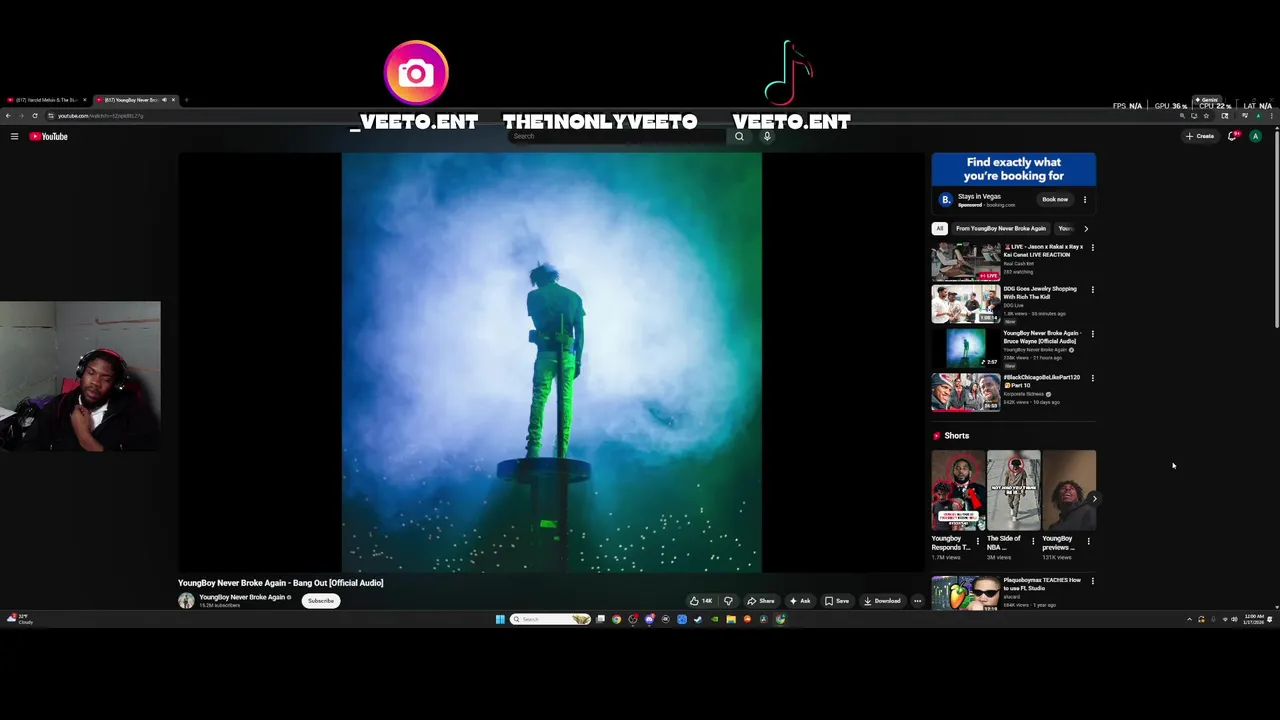Open 'The Side of NBA' short

pos(1013,490)
